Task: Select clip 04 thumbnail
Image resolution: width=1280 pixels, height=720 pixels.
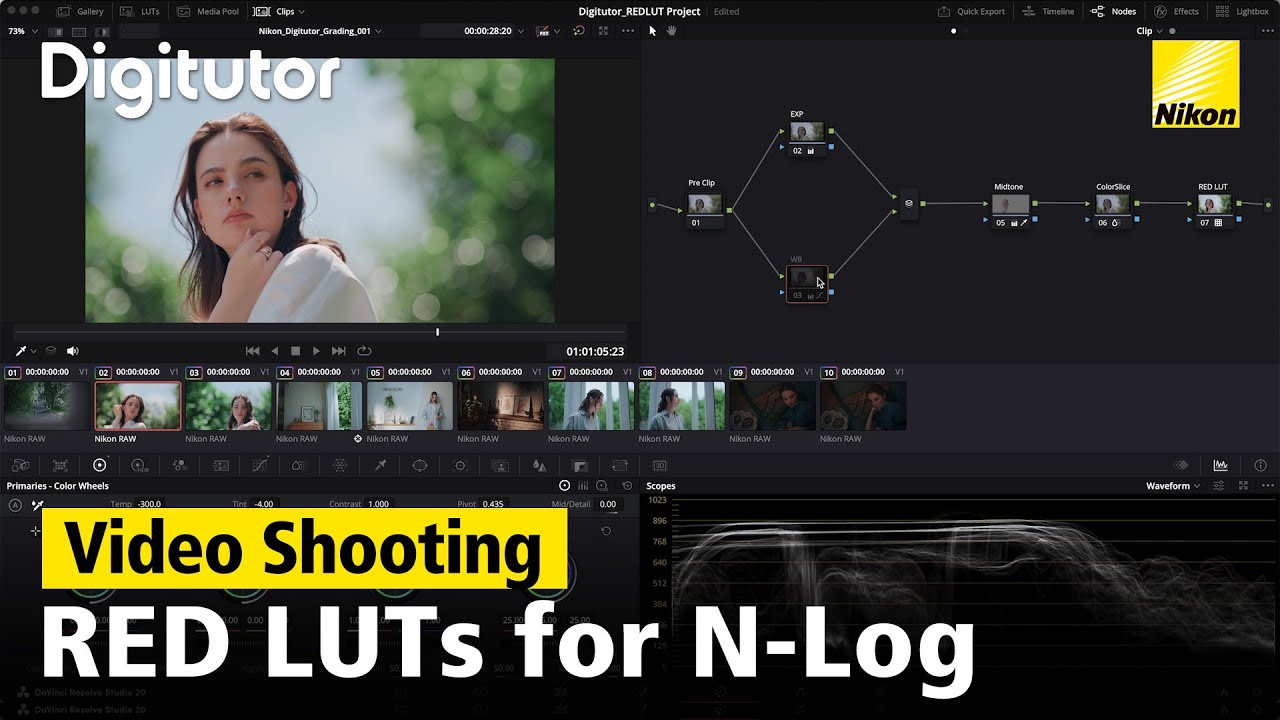Action: pyautogui.click(x=319, y=406)
